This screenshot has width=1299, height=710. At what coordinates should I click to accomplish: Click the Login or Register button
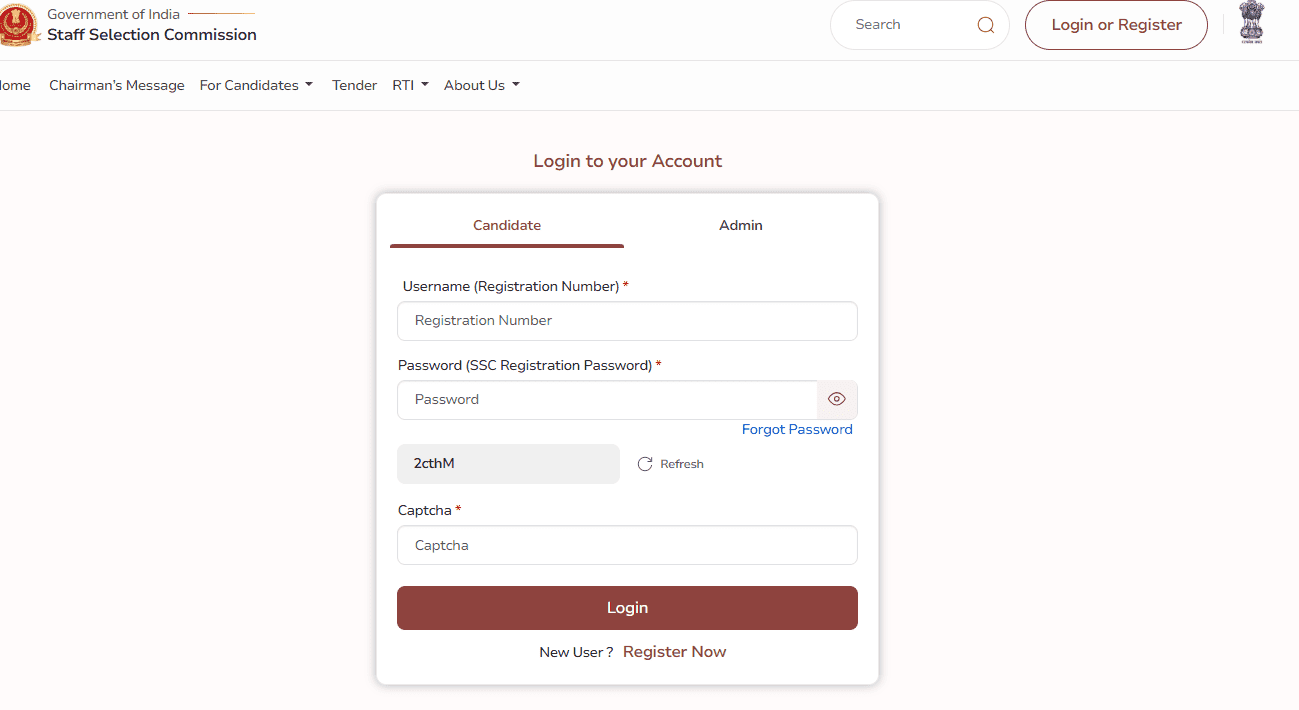pos(1116,25)
